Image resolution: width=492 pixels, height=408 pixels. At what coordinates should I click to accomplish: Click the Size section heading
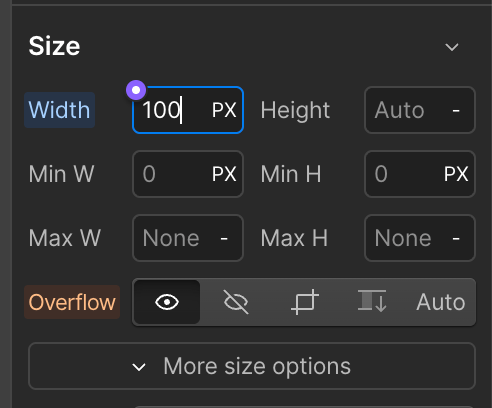coord(54,46)
